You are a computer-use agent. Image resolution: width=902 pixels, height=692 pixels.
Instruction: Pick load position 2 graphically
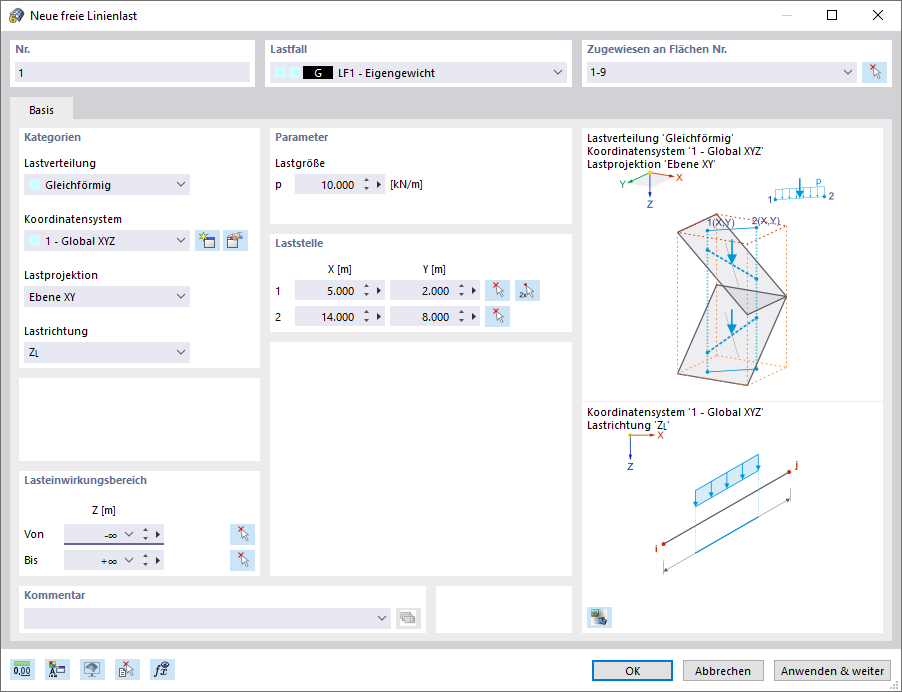click(x=497, y=316)
